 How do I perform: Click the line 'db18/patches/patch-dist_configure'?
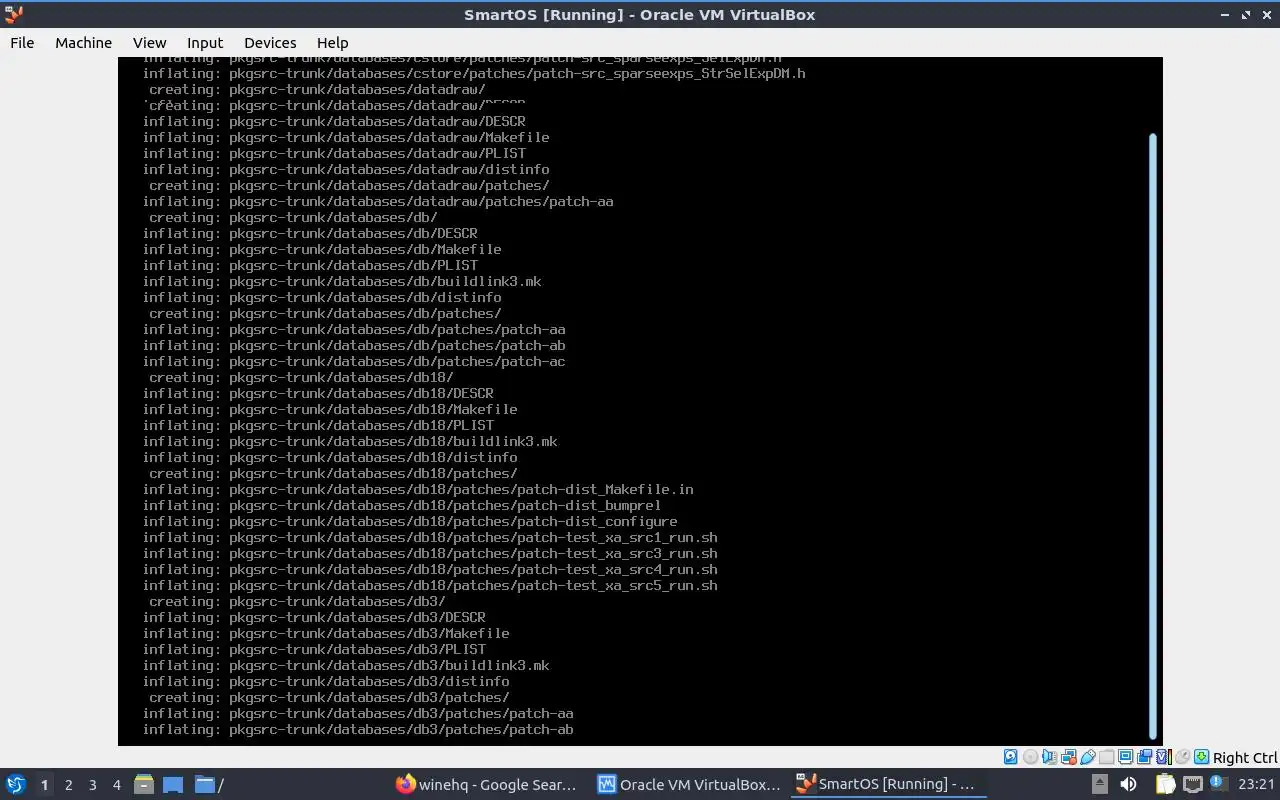(410, 521)
